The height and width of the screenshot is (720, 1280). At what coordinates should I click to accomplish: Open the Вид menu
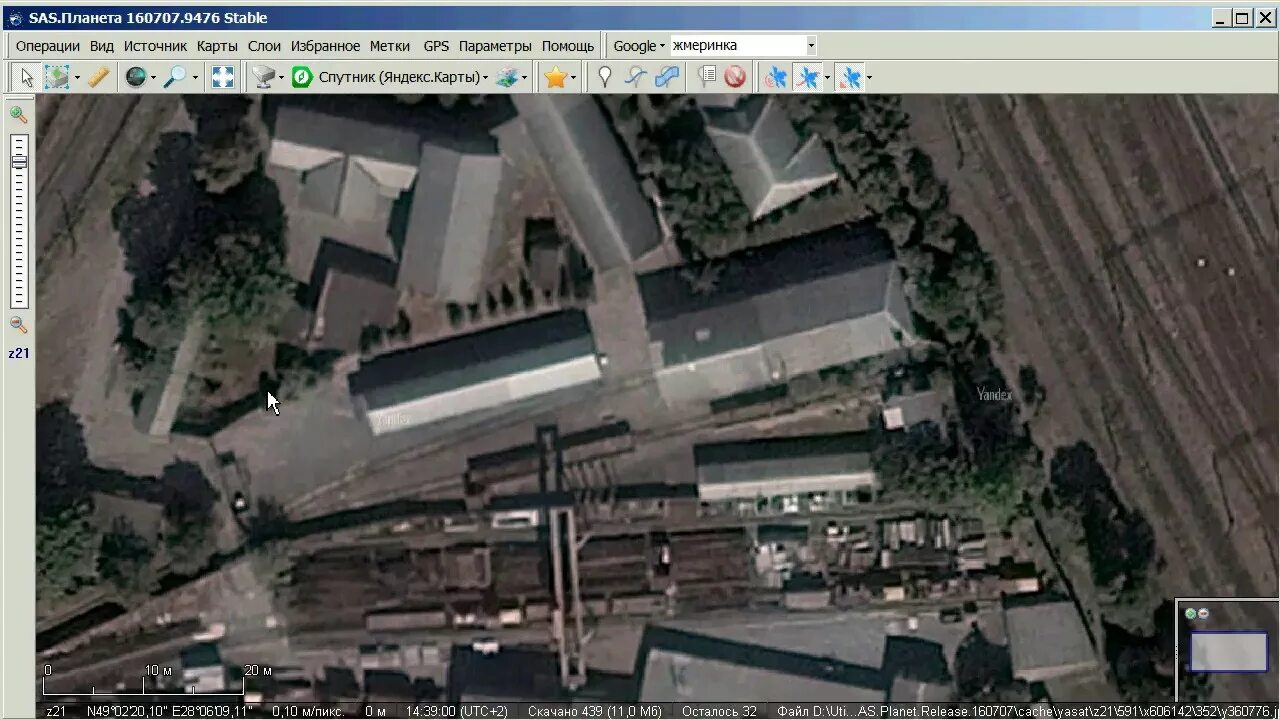point(102,46)
